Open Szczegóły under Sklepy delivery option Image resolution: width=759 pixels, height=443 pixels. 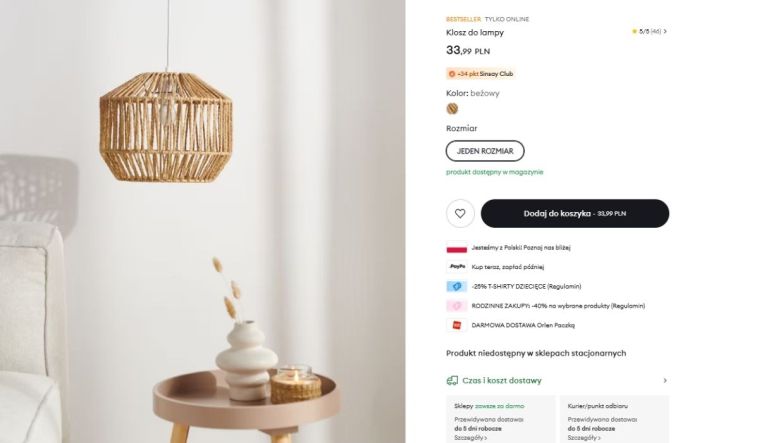point(471,438)
